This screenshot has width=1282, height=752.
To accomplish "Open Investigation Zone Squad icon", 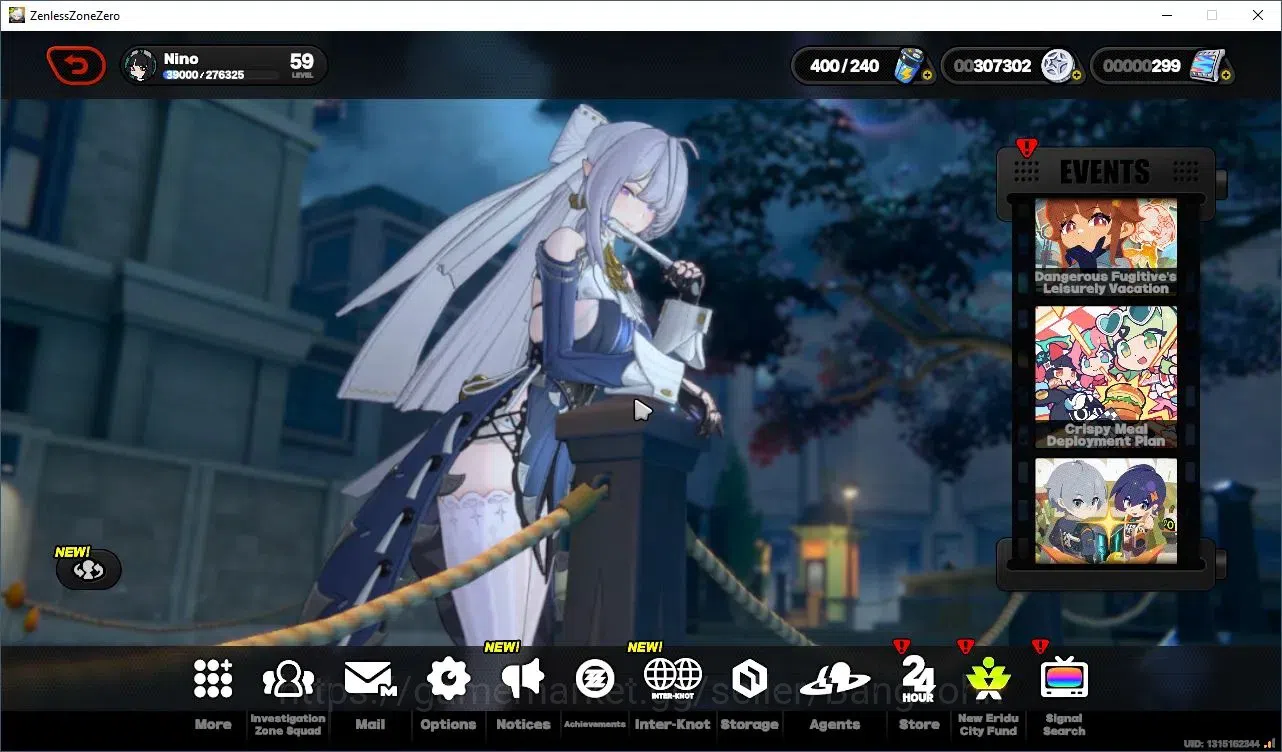I will pyautogui.click(x=288, y=679).
